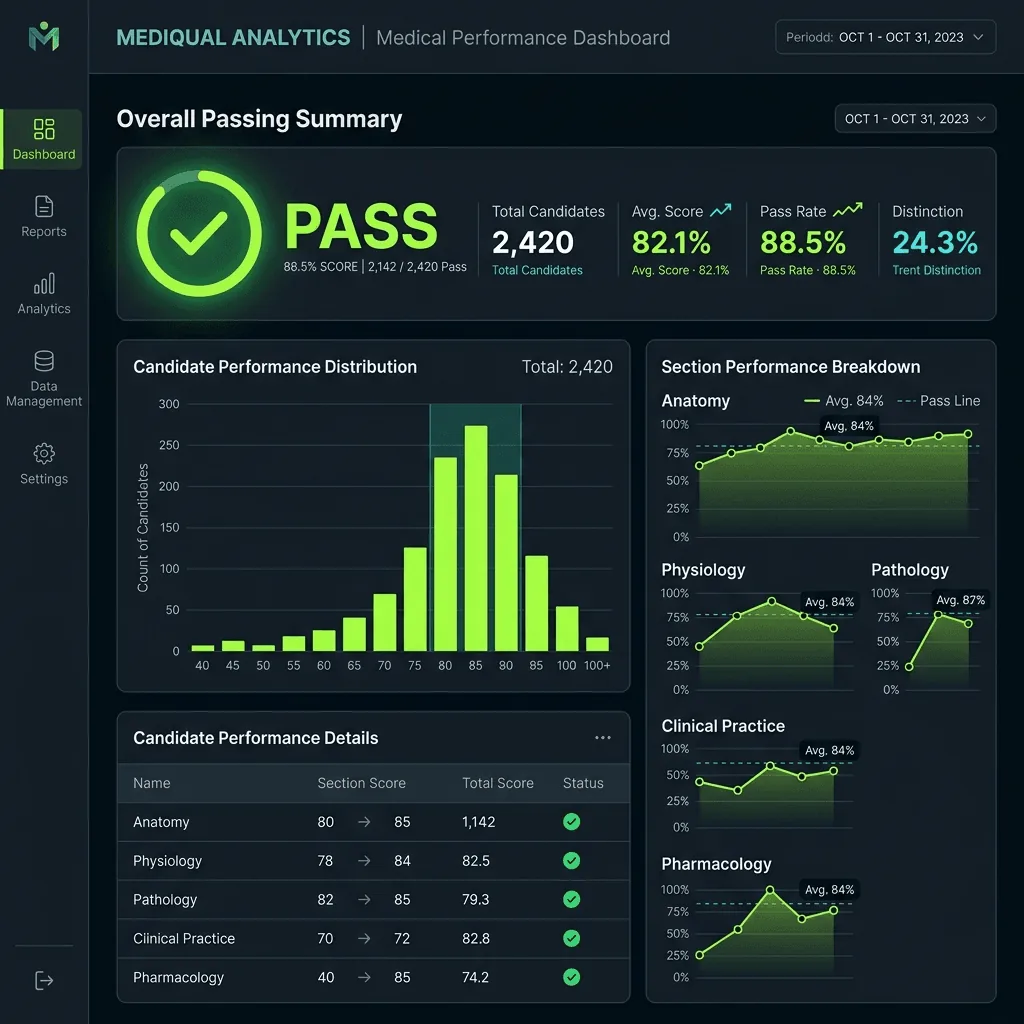Click the logout icon in the sidebar
1024x1024 pixels.
[44, 980]
